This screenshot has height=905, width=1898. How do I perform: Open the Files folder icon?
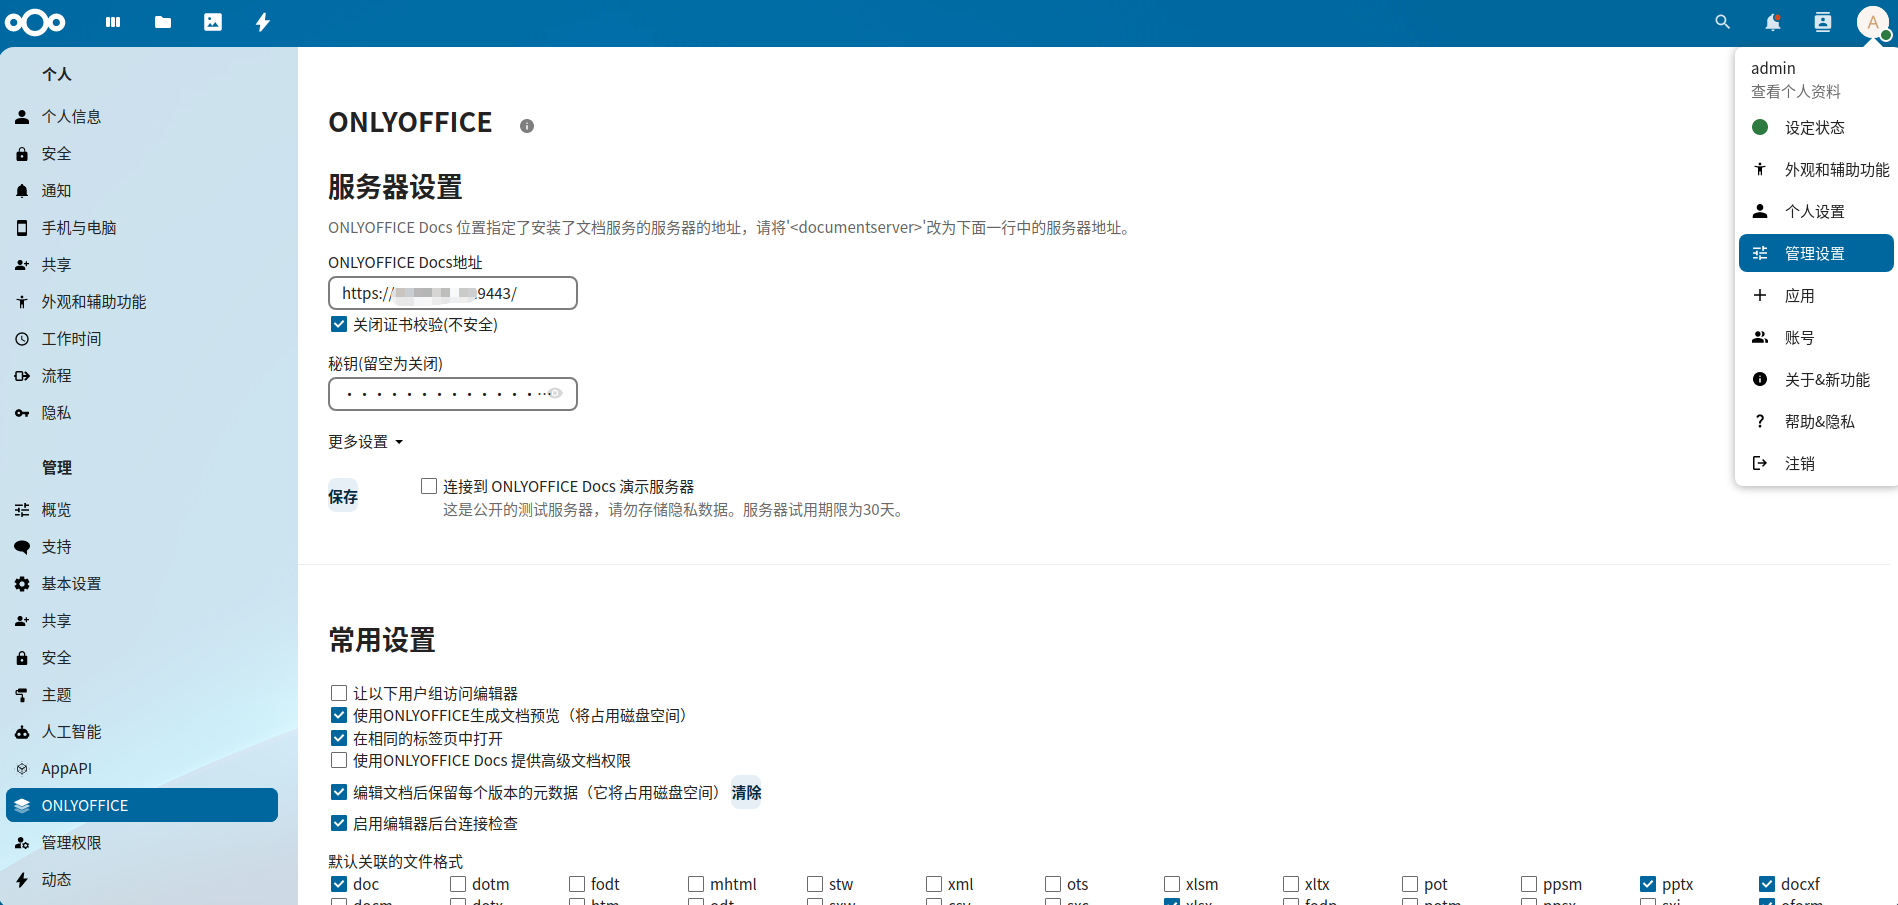[x=163, y=22]
